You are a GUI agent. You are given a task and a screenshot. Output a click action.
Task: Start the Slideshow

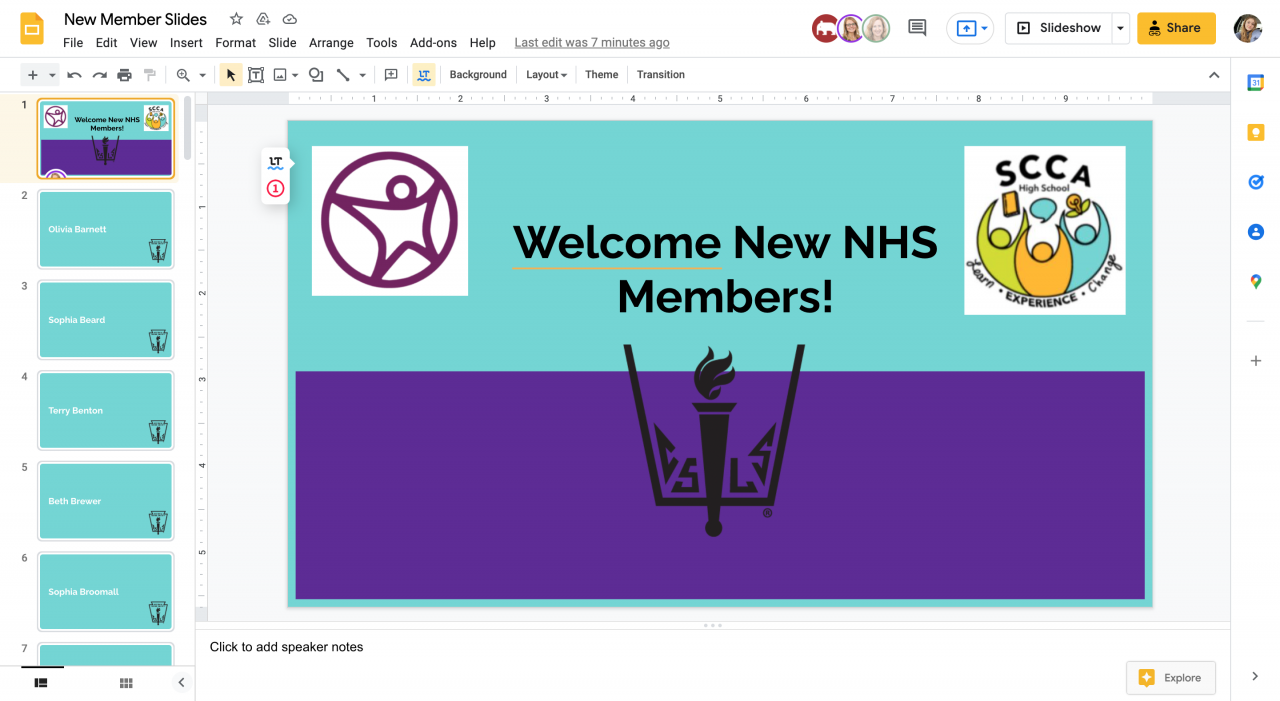[1059, 28]
